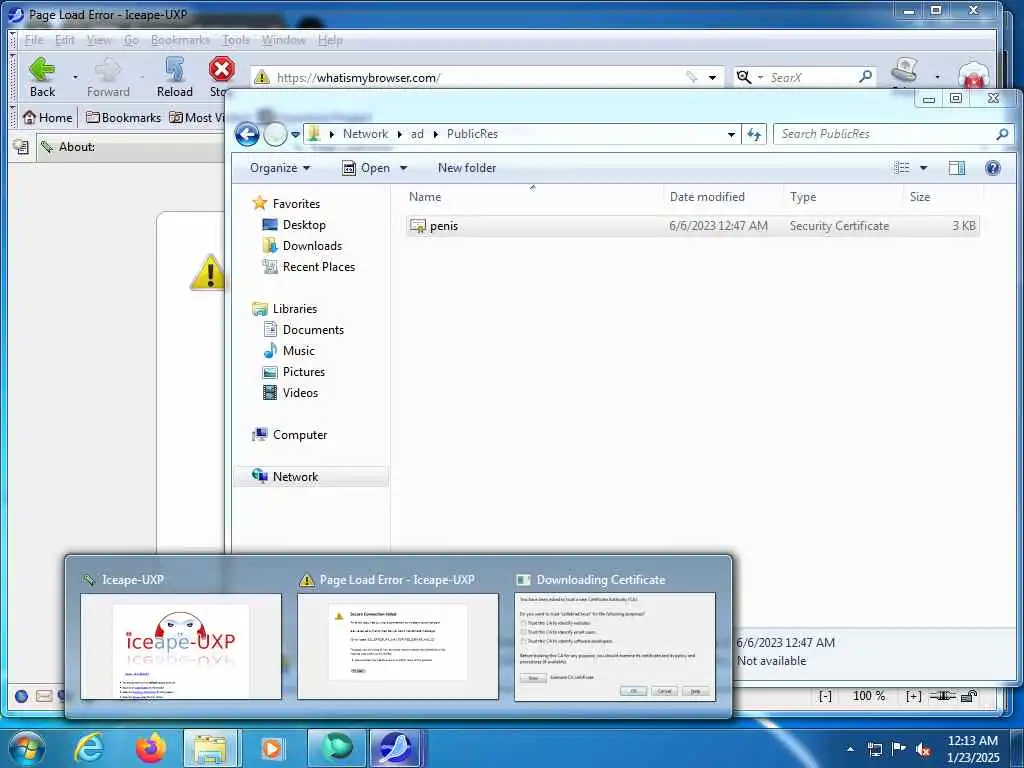Click Home in Iceape bookmarks toolbar
Viewport: 1024px width, 768px height.
pyautogui.click(x=47, y=118)
